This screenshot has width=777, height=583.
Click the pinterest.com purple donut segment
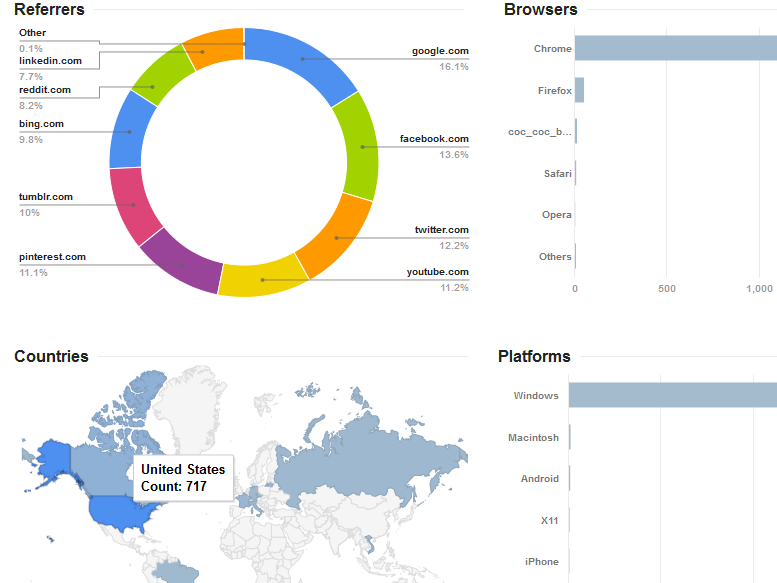pos(182,265)
